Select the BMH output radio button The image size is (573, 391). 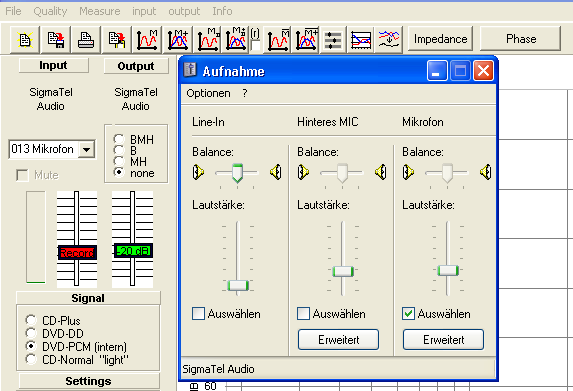[118, 139]
